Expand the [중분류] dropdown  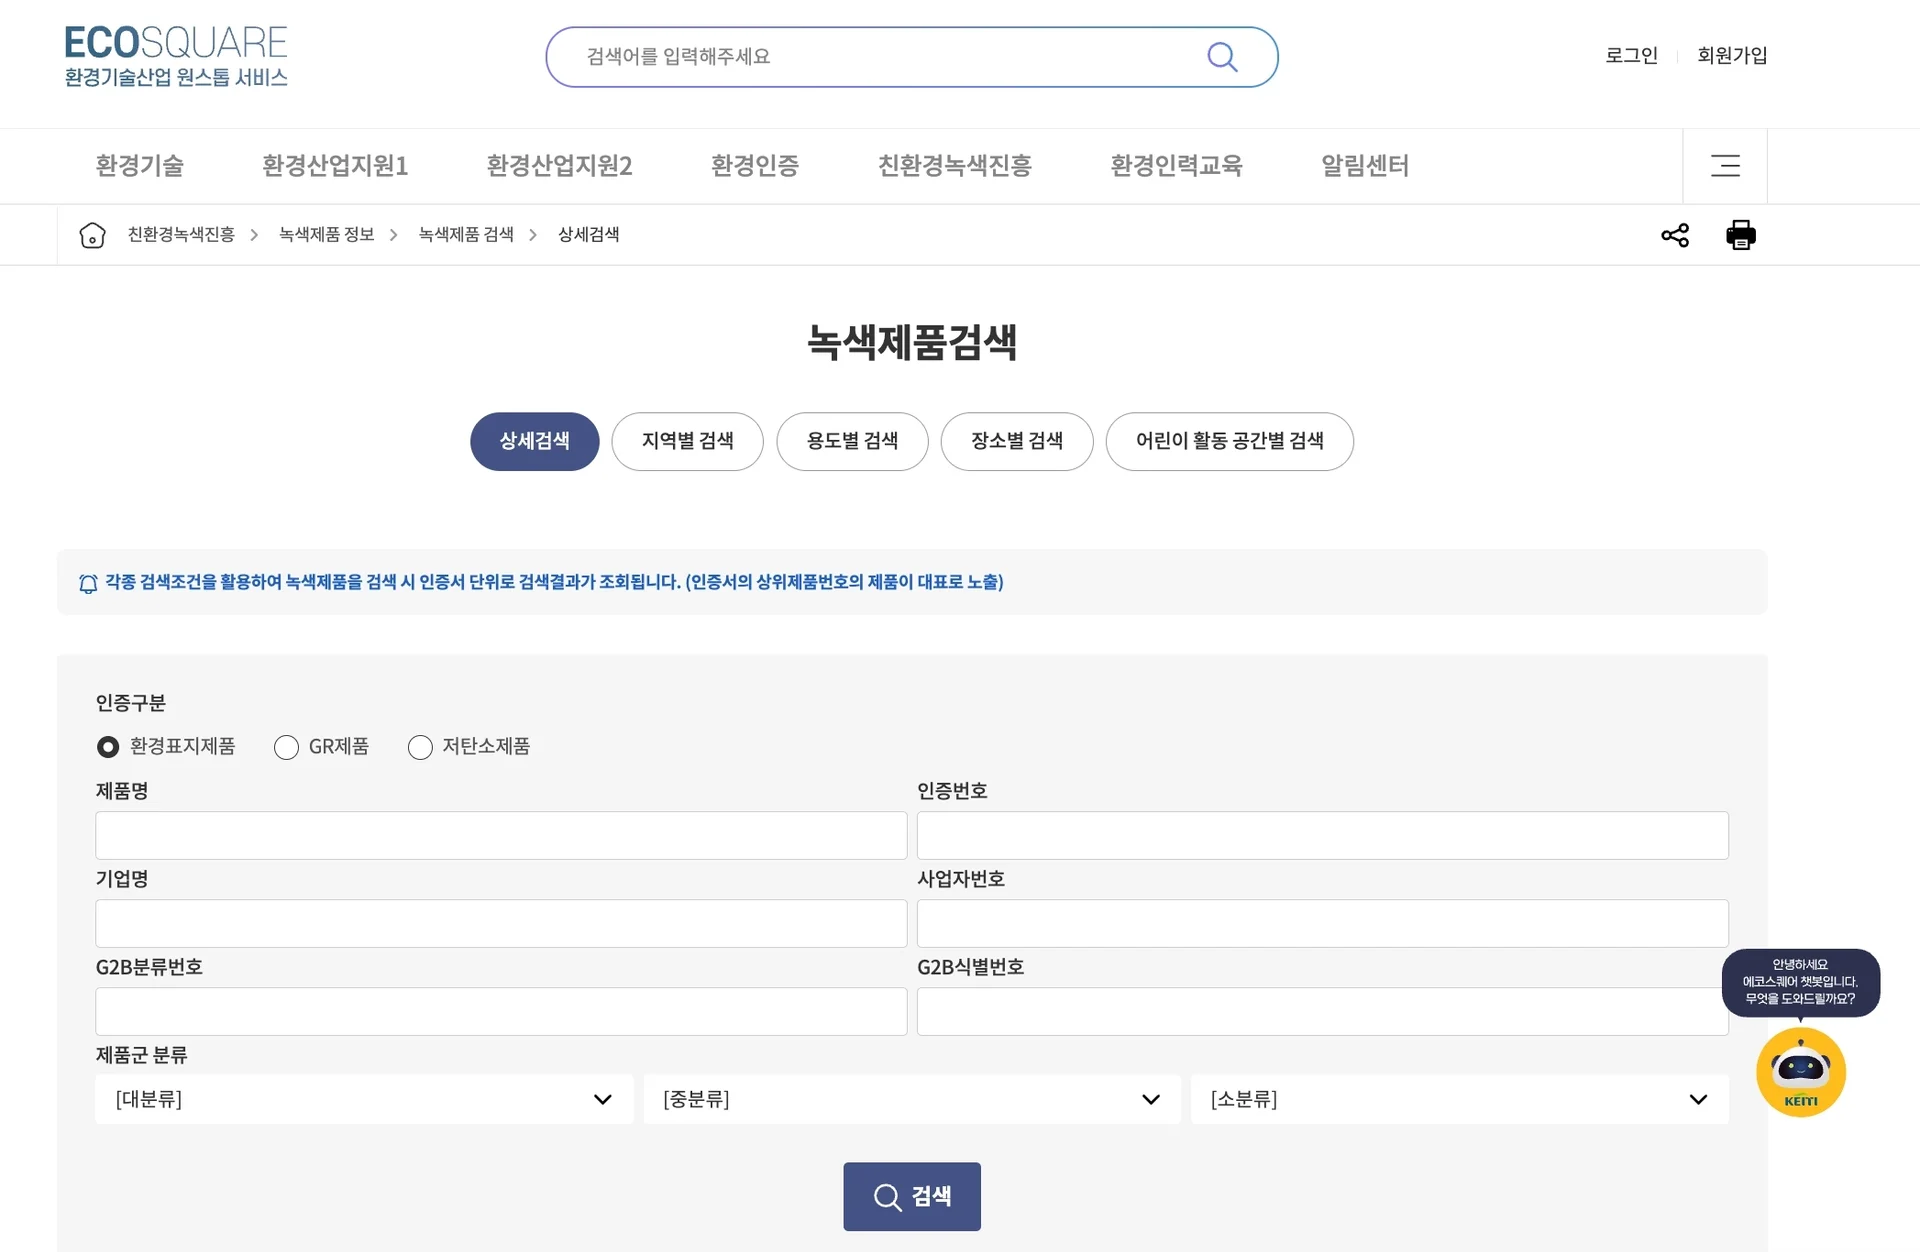coord(911,1099)
